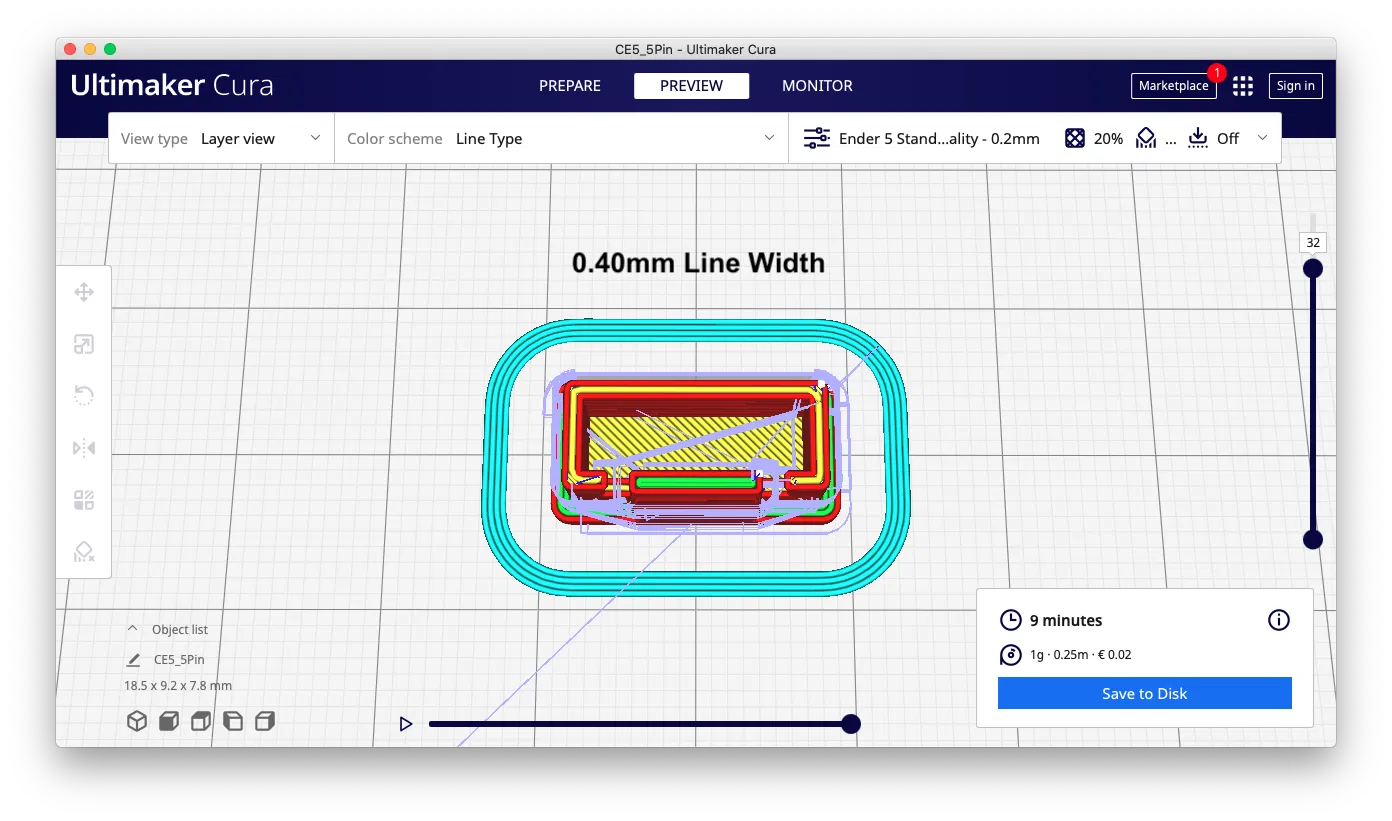Open the Marketplace
This screenshot has width=1392, height=821.
[1173, 86]
